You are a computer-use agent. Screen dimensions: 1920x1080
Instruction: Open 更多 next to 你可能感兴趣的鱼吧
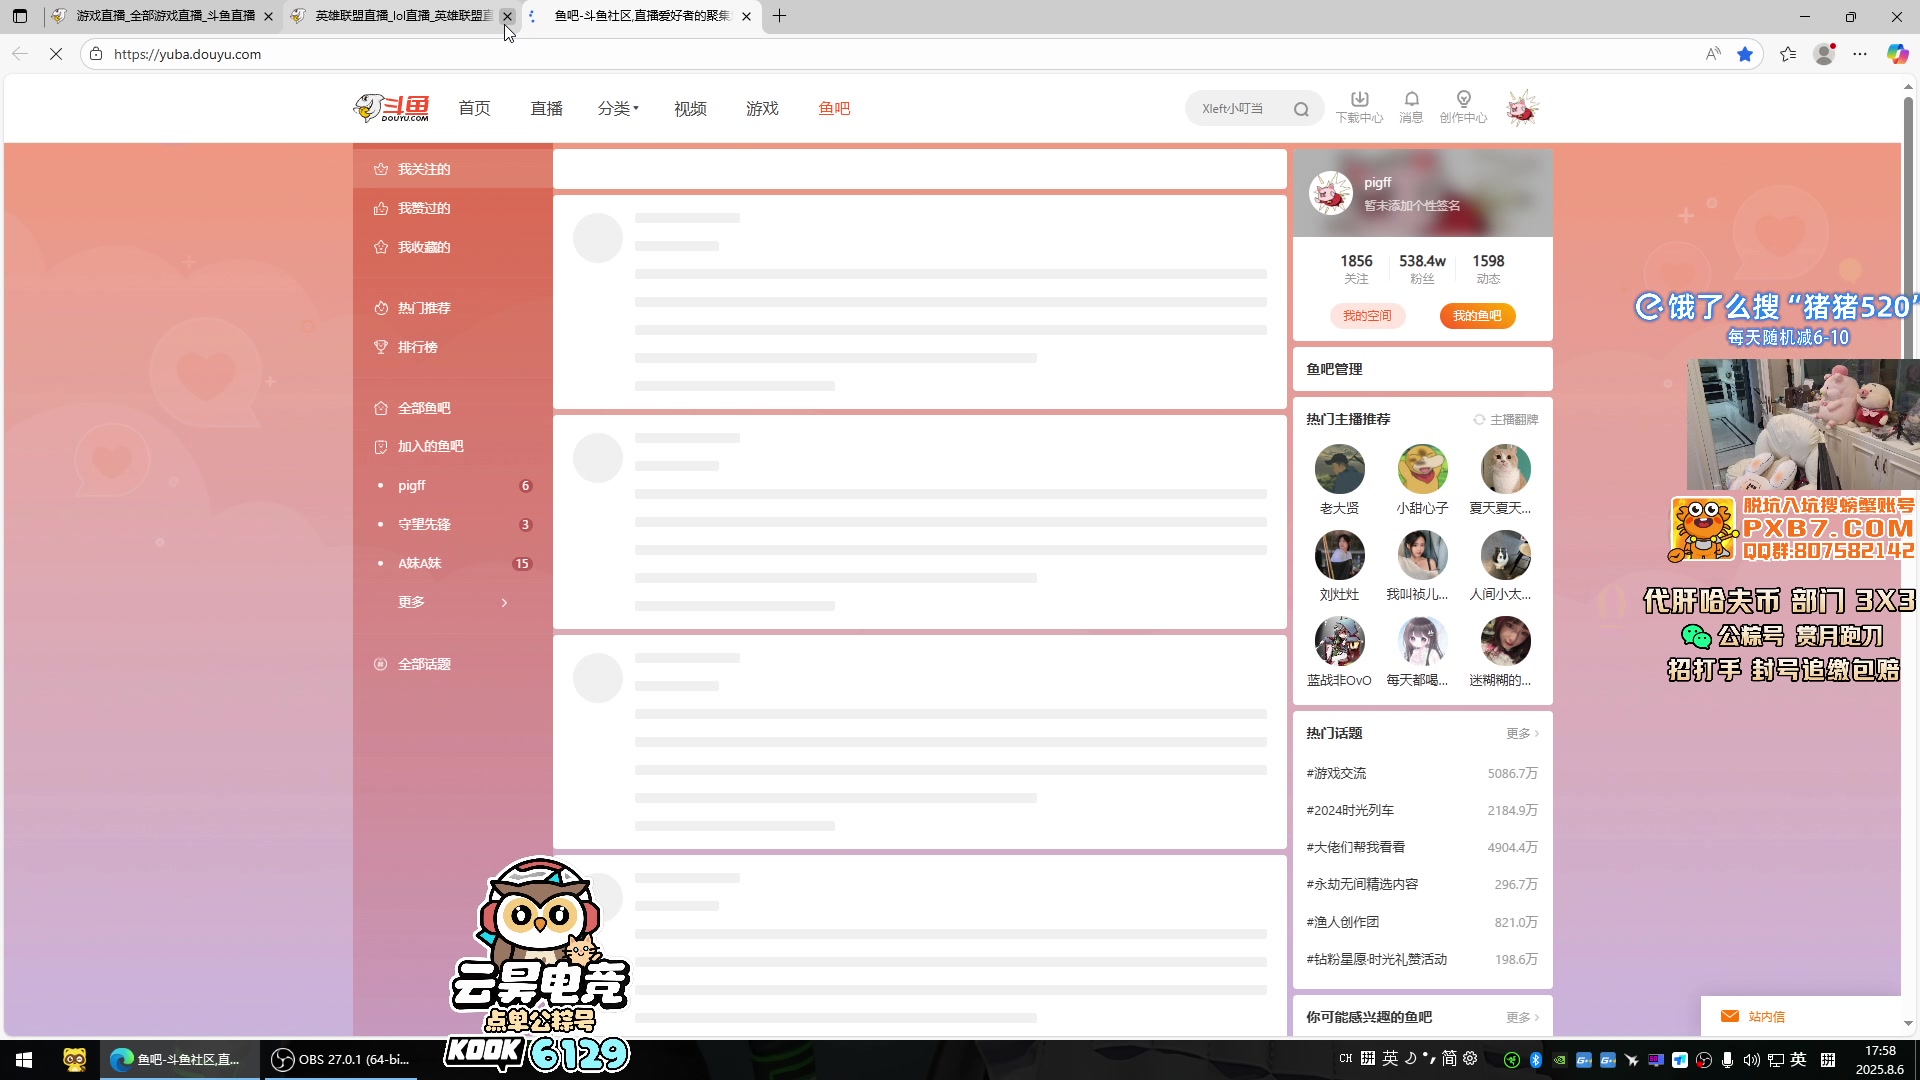(x=1522, y=1018)
